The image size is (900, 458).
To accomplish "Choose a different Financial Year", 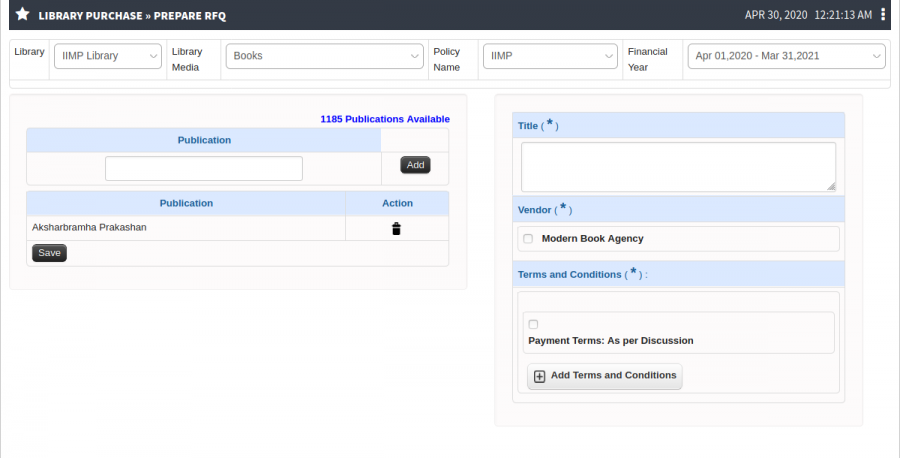I will click(786, 56).
